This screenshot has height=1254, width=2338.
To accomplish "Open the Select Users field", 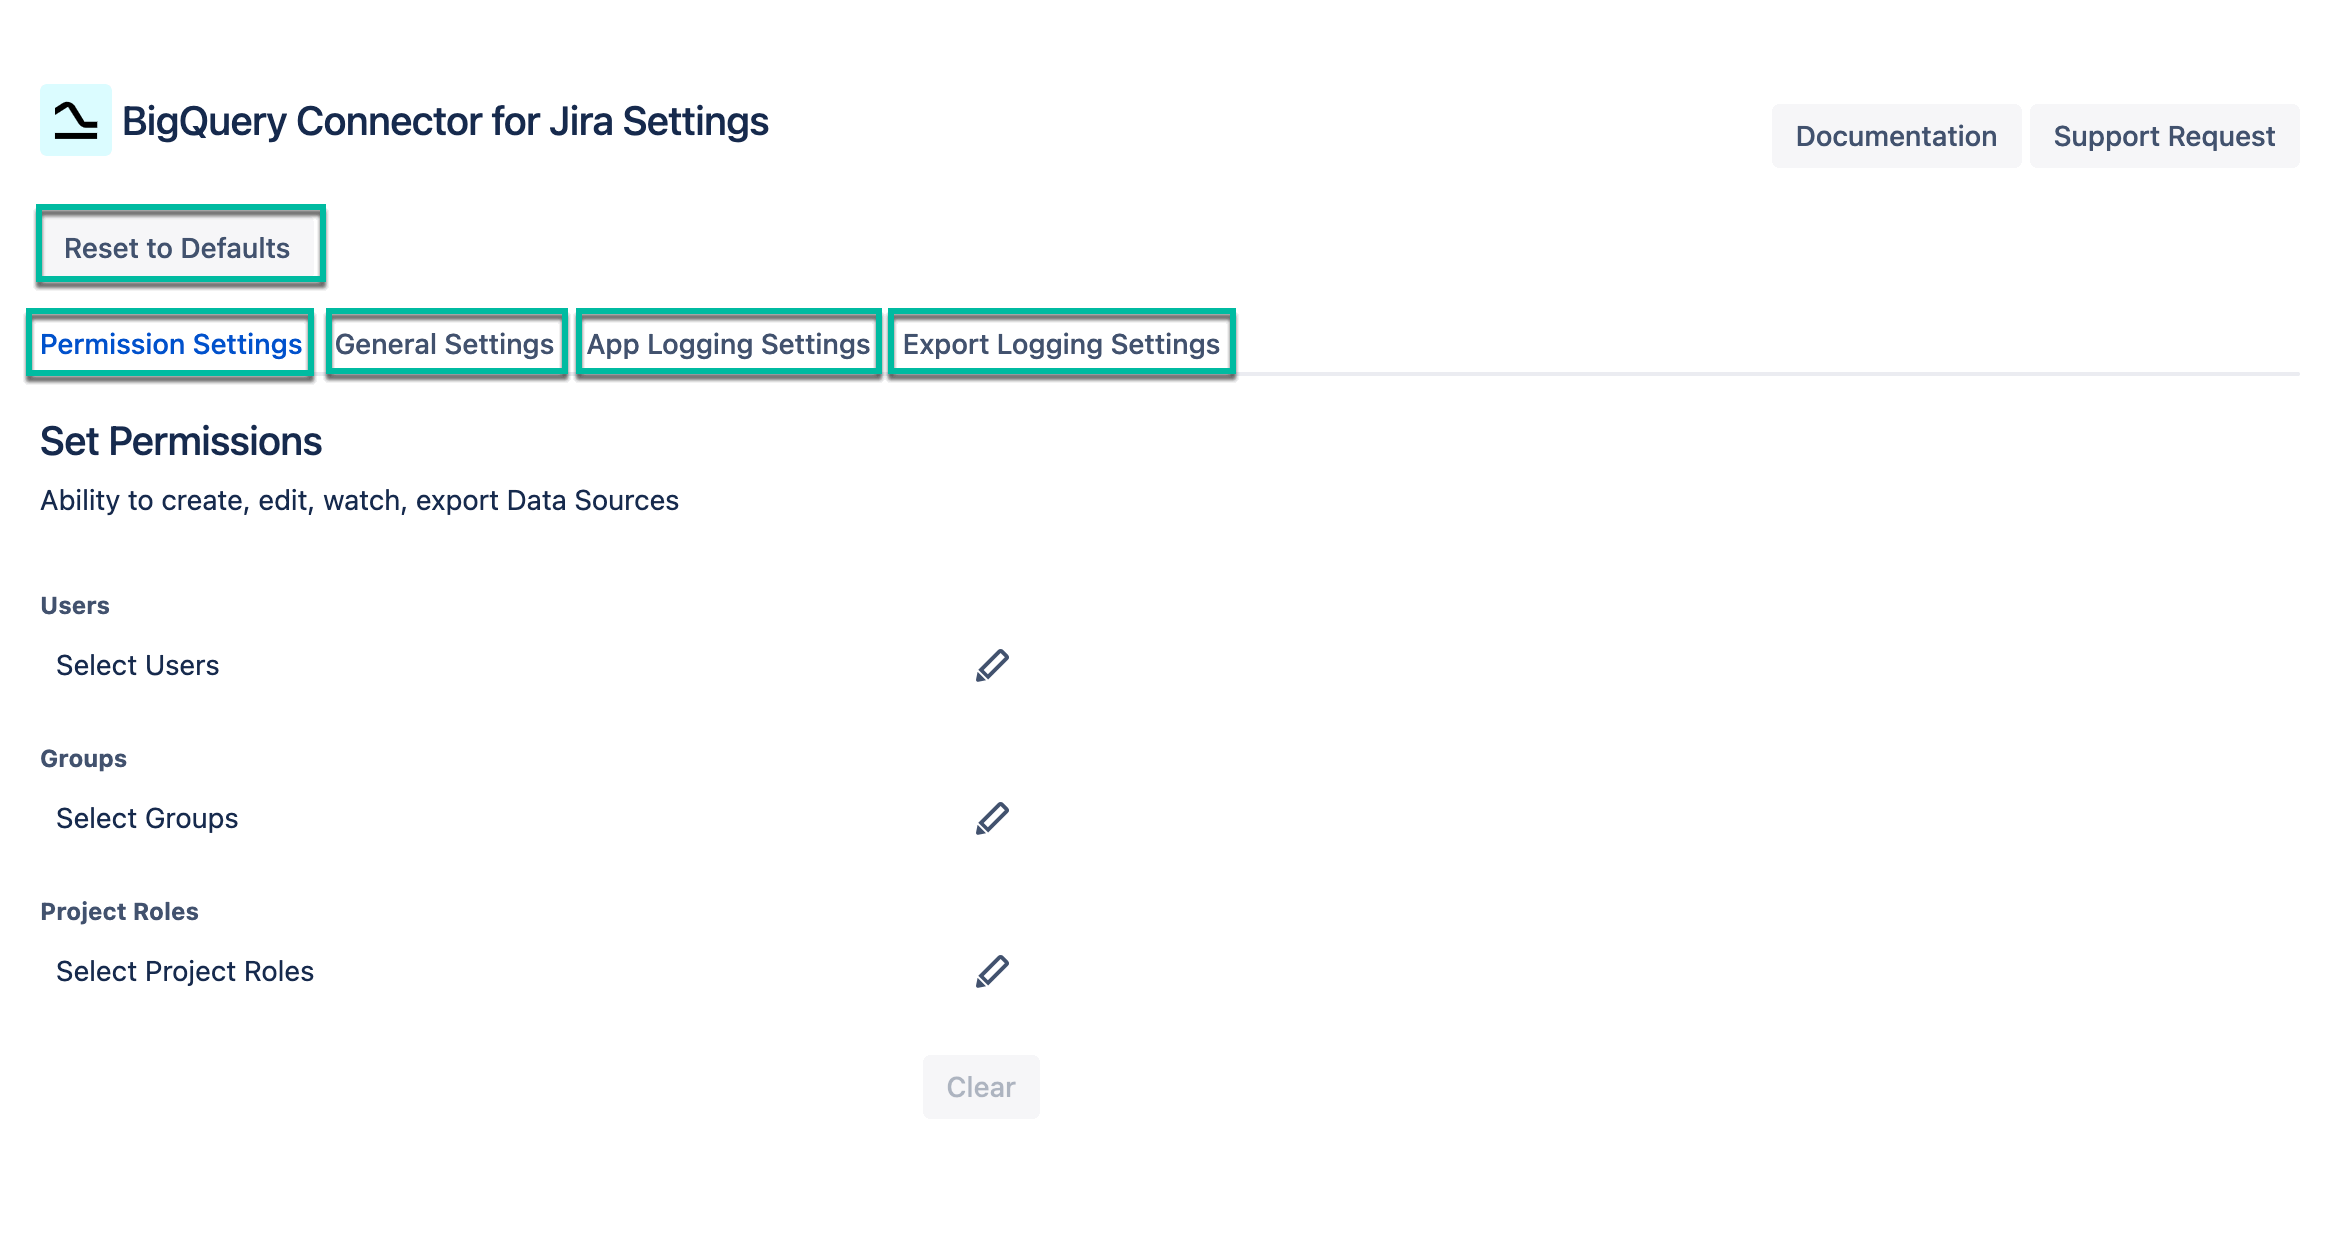I will [x=138, y=665].
